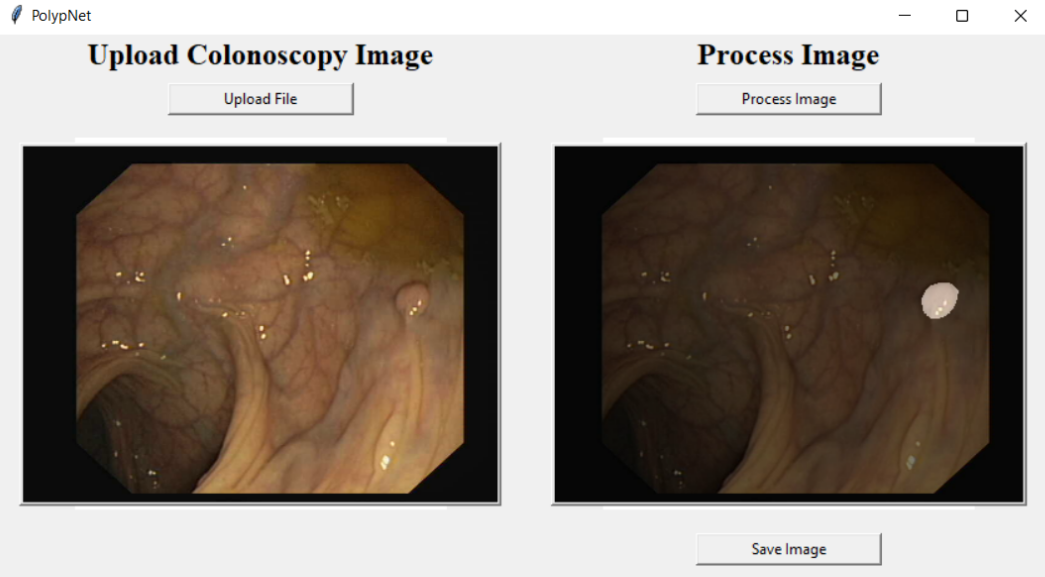Click the yellowish area in original image

[x=373, y=213]
